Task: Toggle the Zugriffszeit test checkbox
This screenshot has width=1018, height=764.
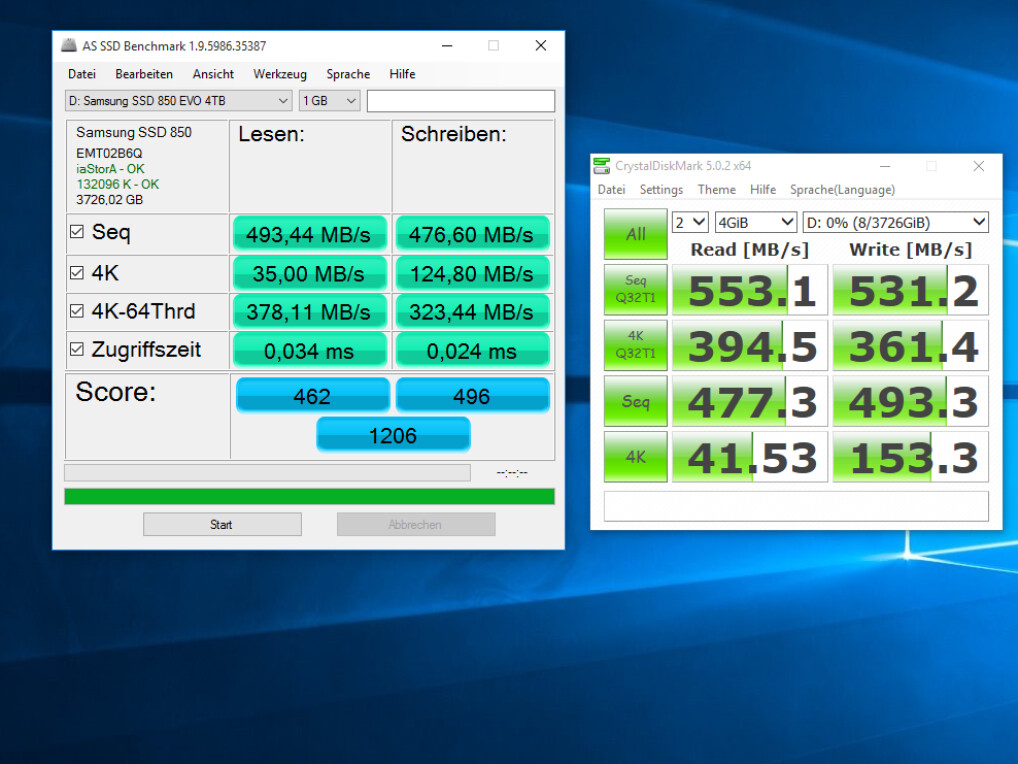Action: [x=77, y=349]
